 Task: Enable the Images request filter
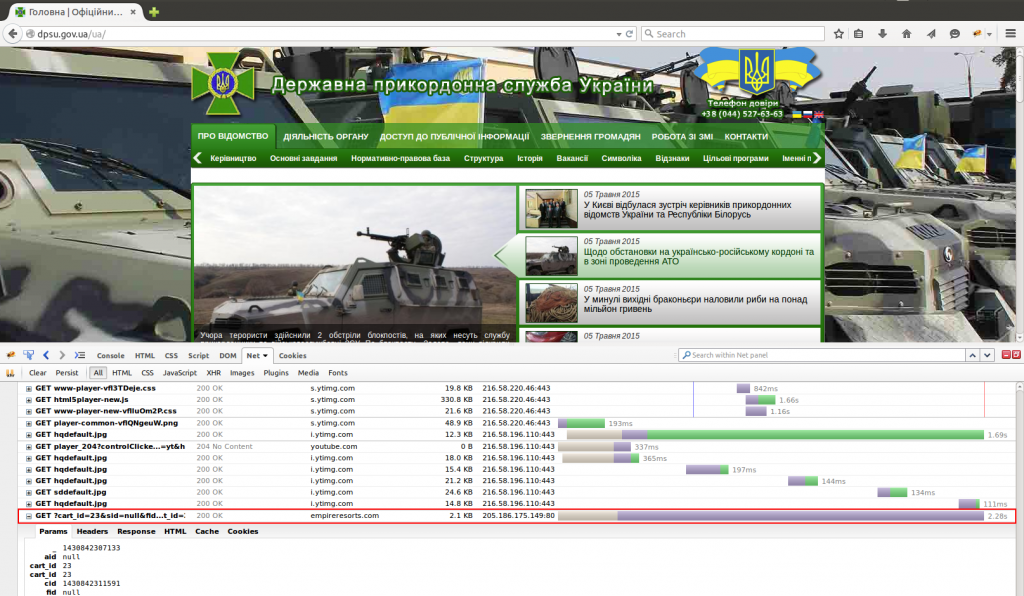(242, 373)
